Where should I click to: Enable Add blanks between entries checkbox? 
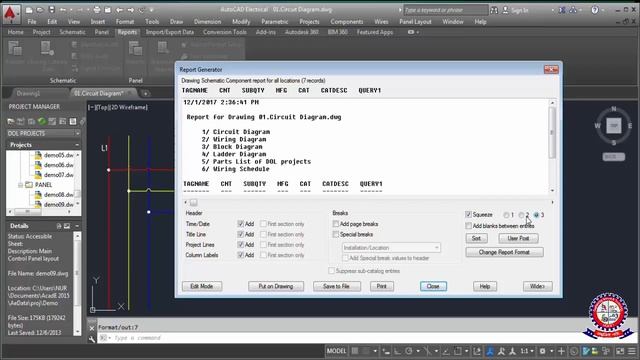[468, 226]
